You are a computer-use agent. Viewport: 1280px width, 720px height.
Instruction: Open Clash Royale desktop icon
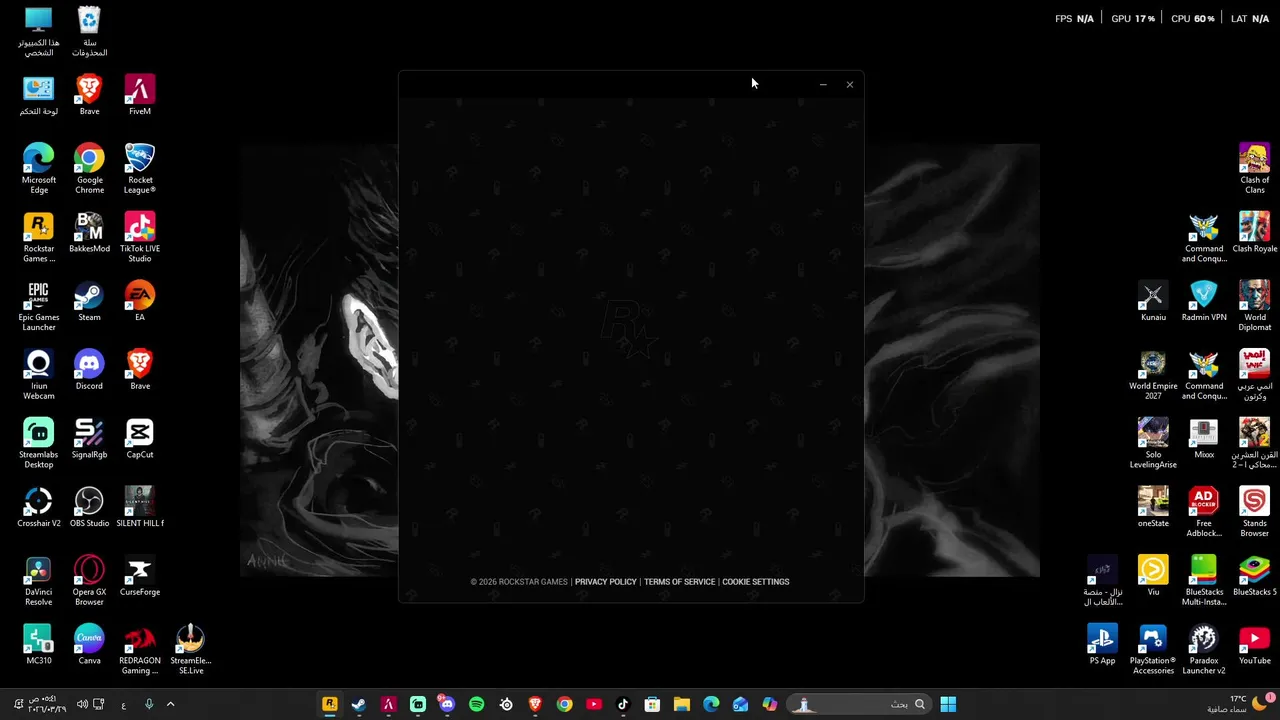pyautogui.click(x=1254, y=233)
